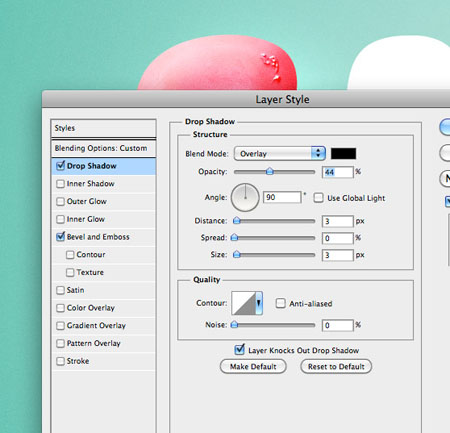Click the Opacity value input field
The height and width of the screenshot is (433, 450).
pos(337,172)
